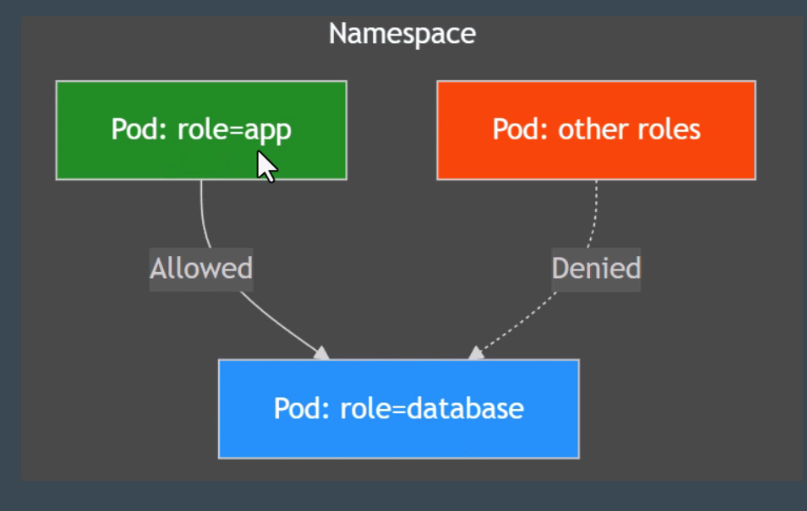This screenshot has width=807, height=511.
Task: Click the Namespace title text
Action: (402, 34)
